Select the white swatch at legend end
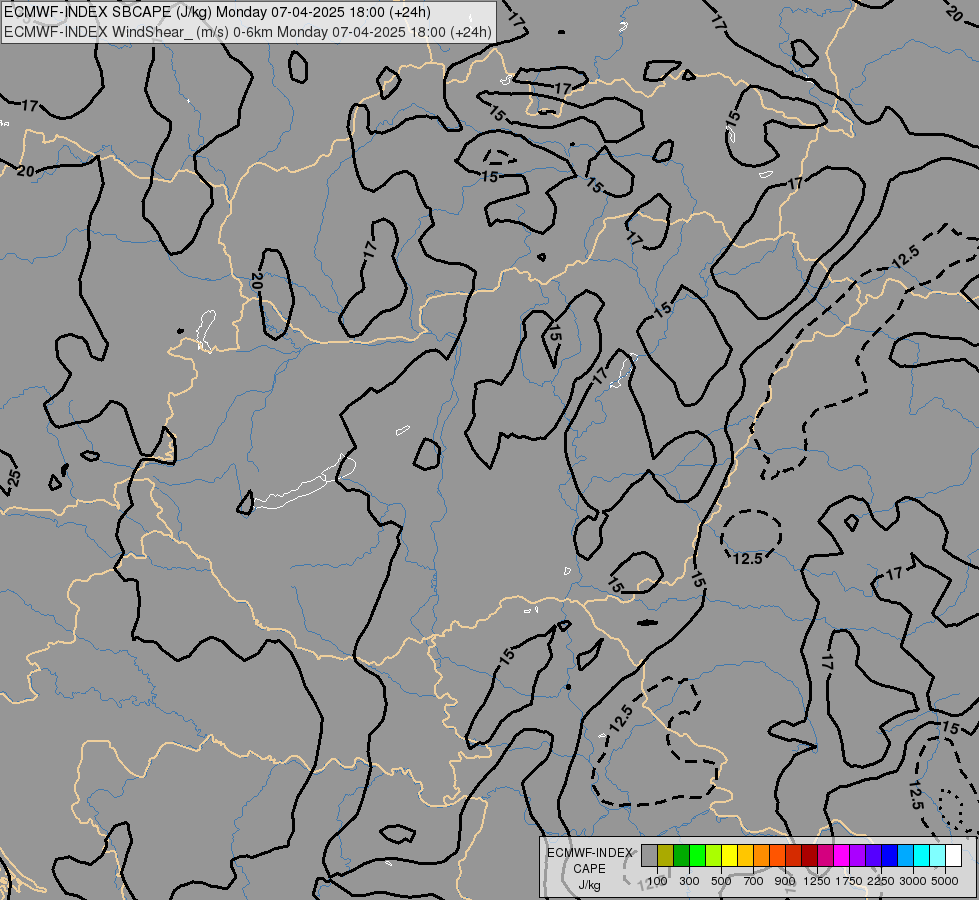This screenshot has height=900, width=979. click(x=953, y=855)
